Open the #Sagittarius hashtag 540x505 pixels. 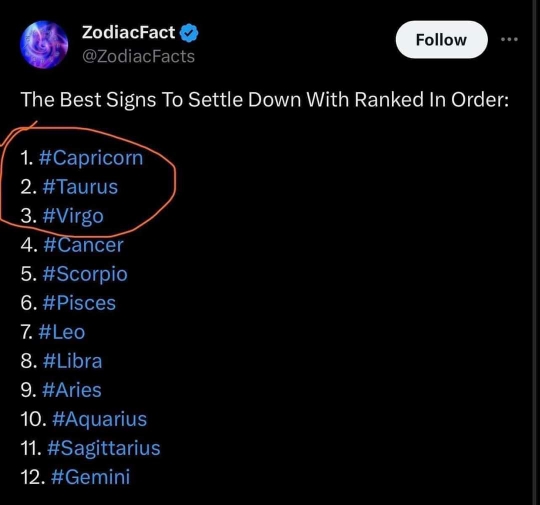(104, 449)
